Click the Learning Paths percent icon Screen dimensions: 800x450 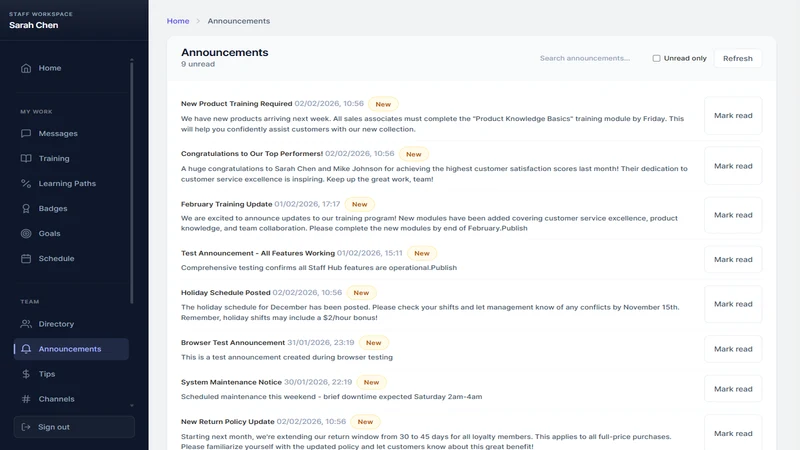click(26, 183)
